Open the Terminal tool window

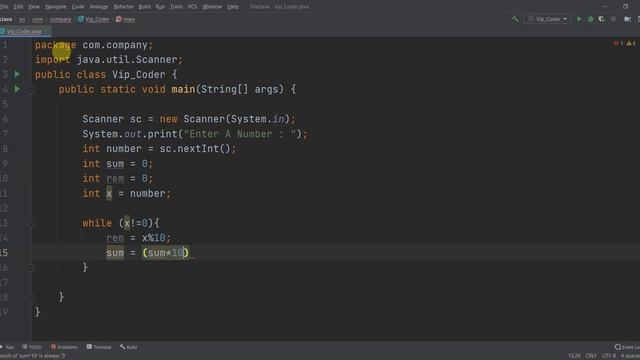99,347
